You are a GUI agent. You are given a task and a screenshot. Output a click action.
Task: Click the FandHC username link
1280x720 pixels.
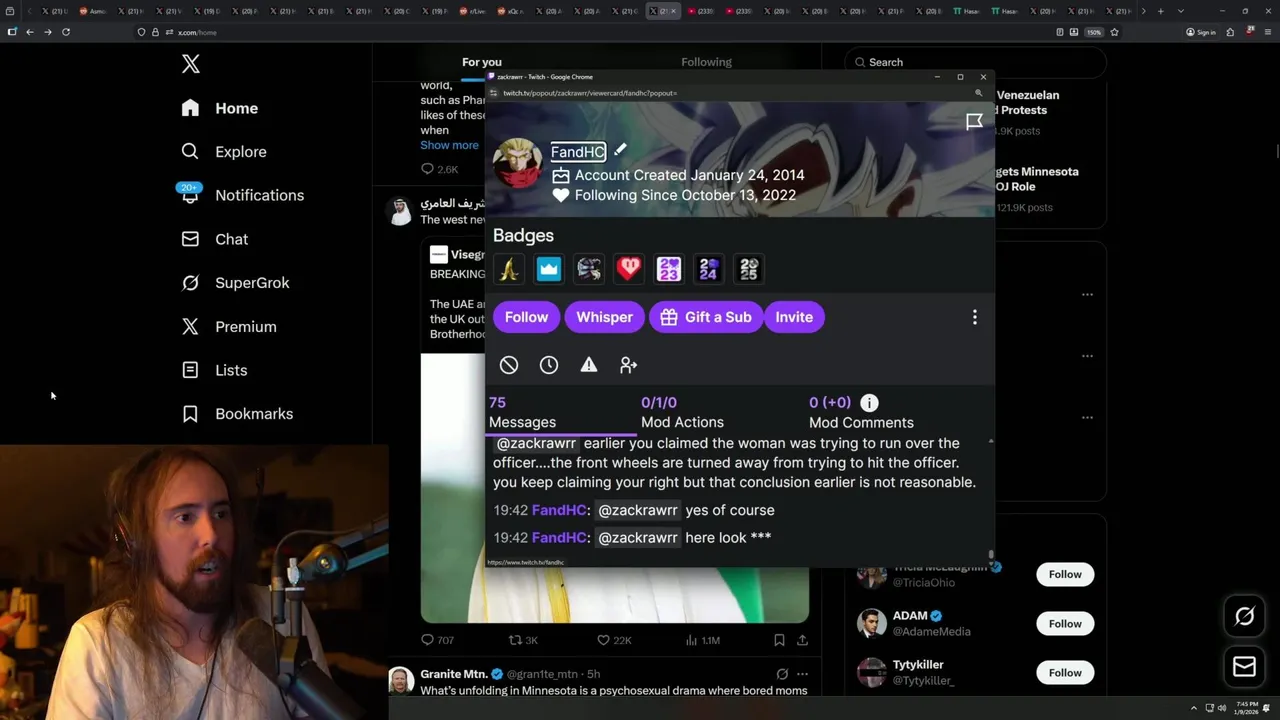coord(578,152)
